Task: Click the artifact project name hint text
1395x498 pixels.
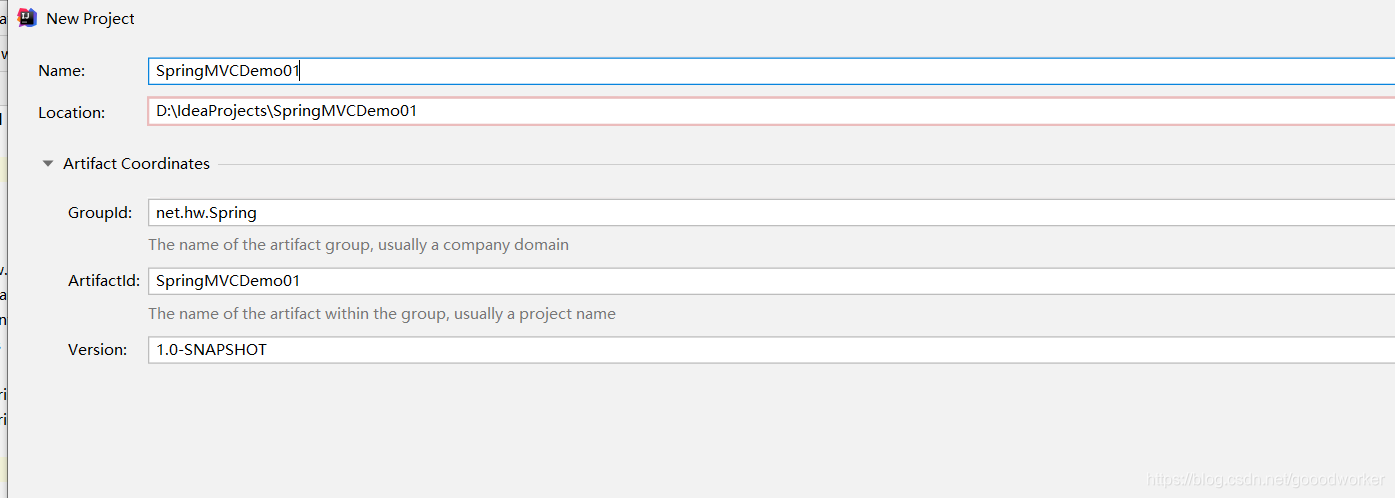Action: (382, 314)
